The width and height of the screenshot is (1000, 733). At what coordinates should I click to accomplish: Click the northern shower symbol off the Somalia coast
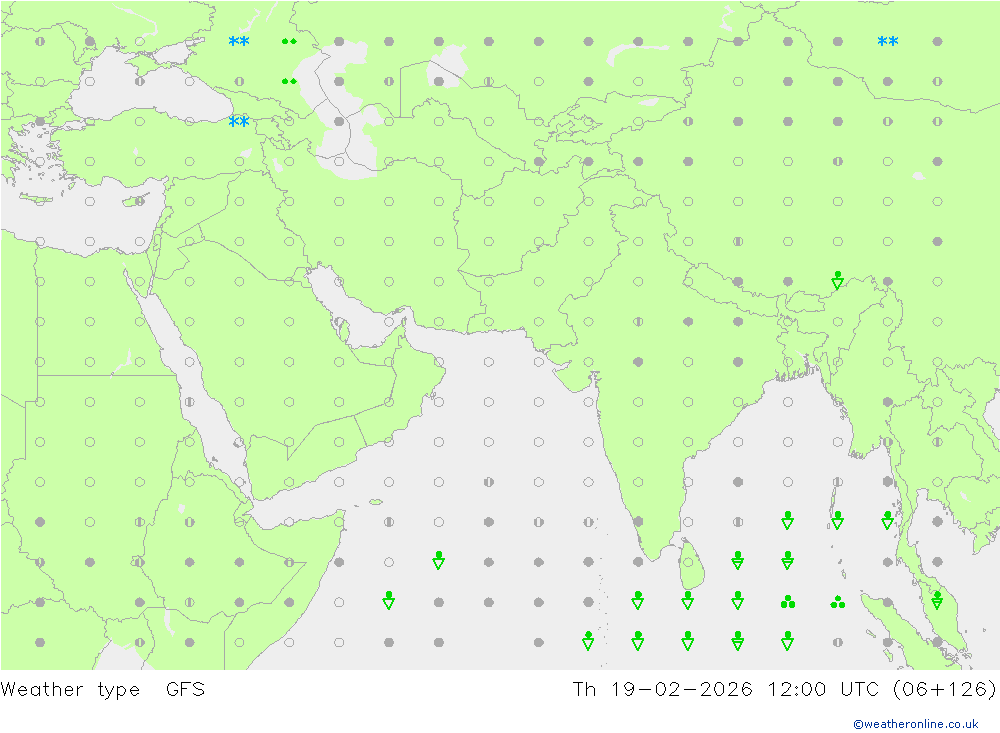(438, 560)
